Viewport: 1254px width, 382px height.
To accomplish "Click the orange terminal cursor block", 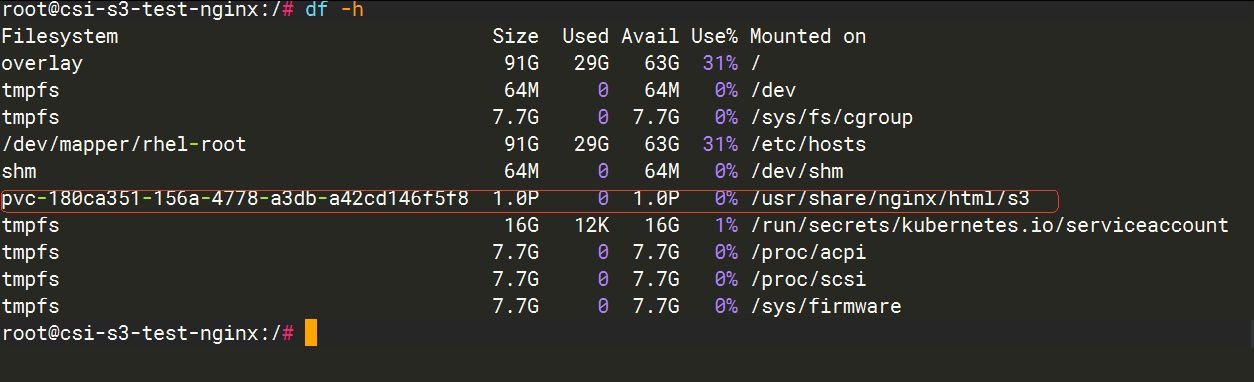I will coord(311,333).
